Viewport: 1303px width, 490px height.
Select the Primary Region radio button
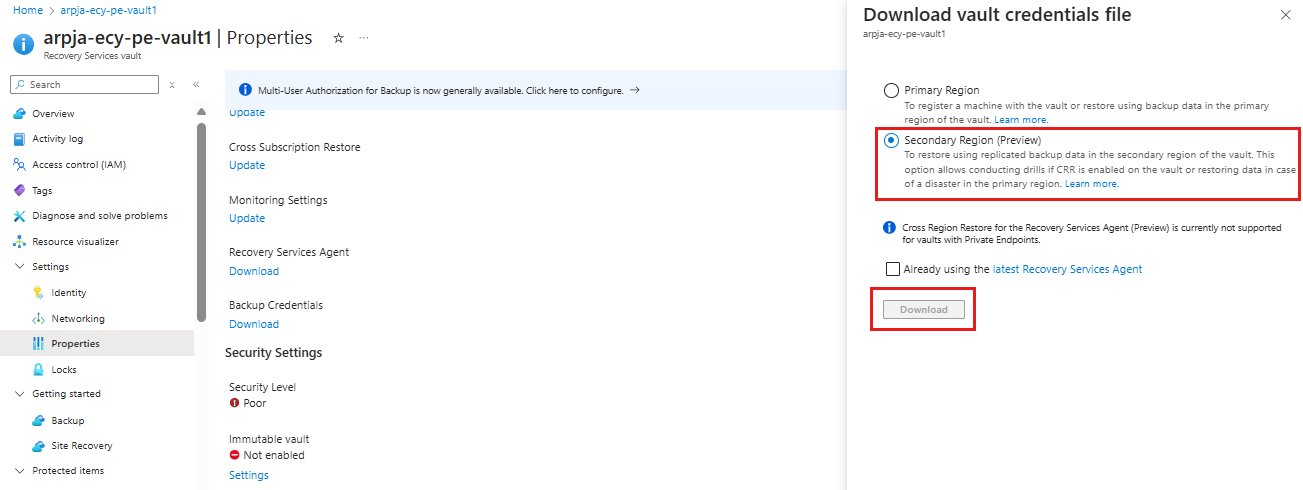[x=891, y=90]
